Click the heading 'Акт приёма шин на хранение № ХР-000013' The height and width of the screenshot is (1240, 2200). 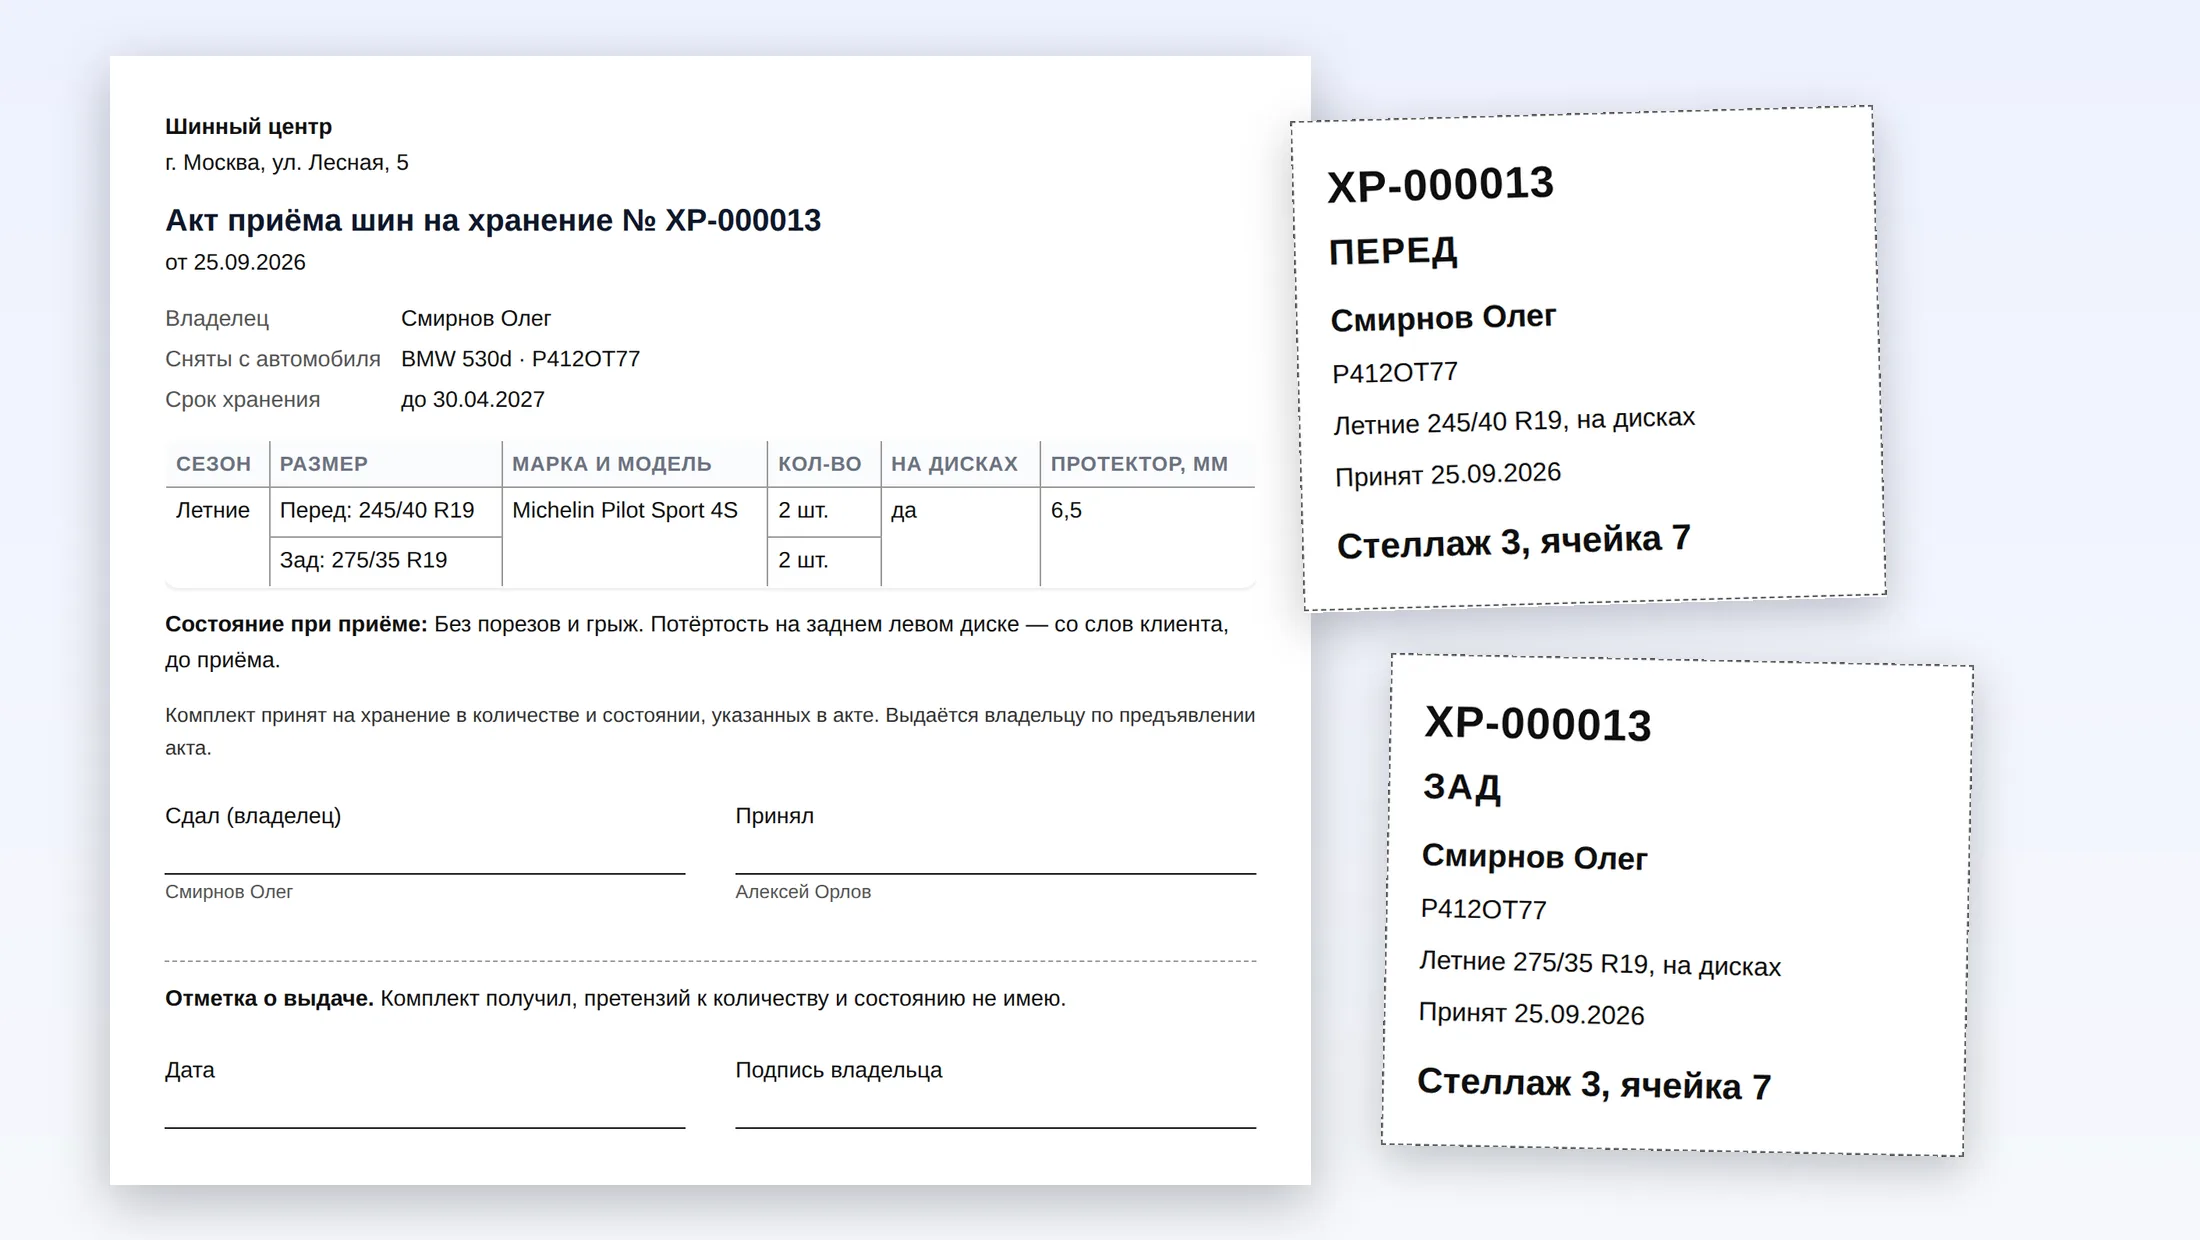click(493, 220)
